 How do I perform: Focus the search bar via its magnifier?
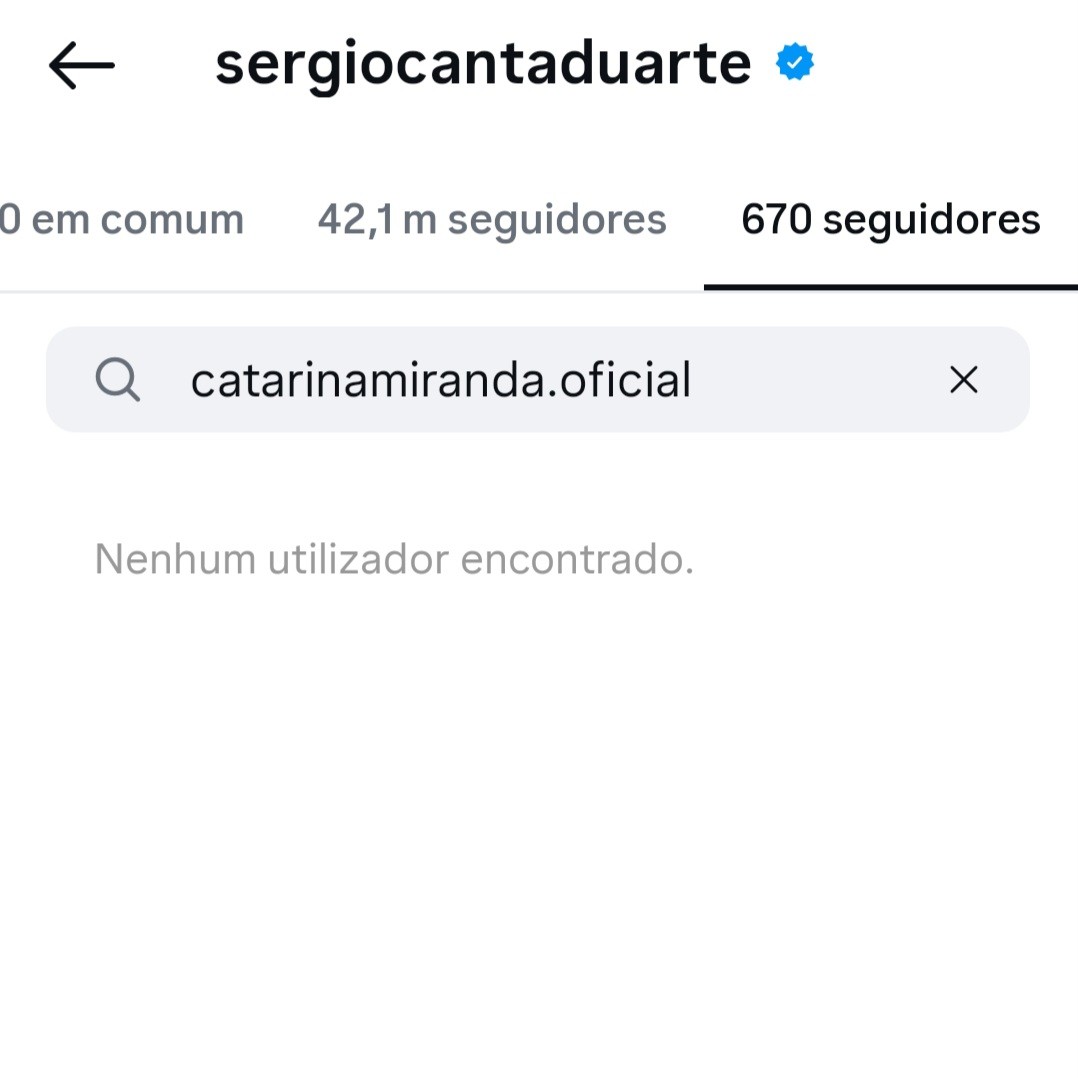[x=118, y=380]
